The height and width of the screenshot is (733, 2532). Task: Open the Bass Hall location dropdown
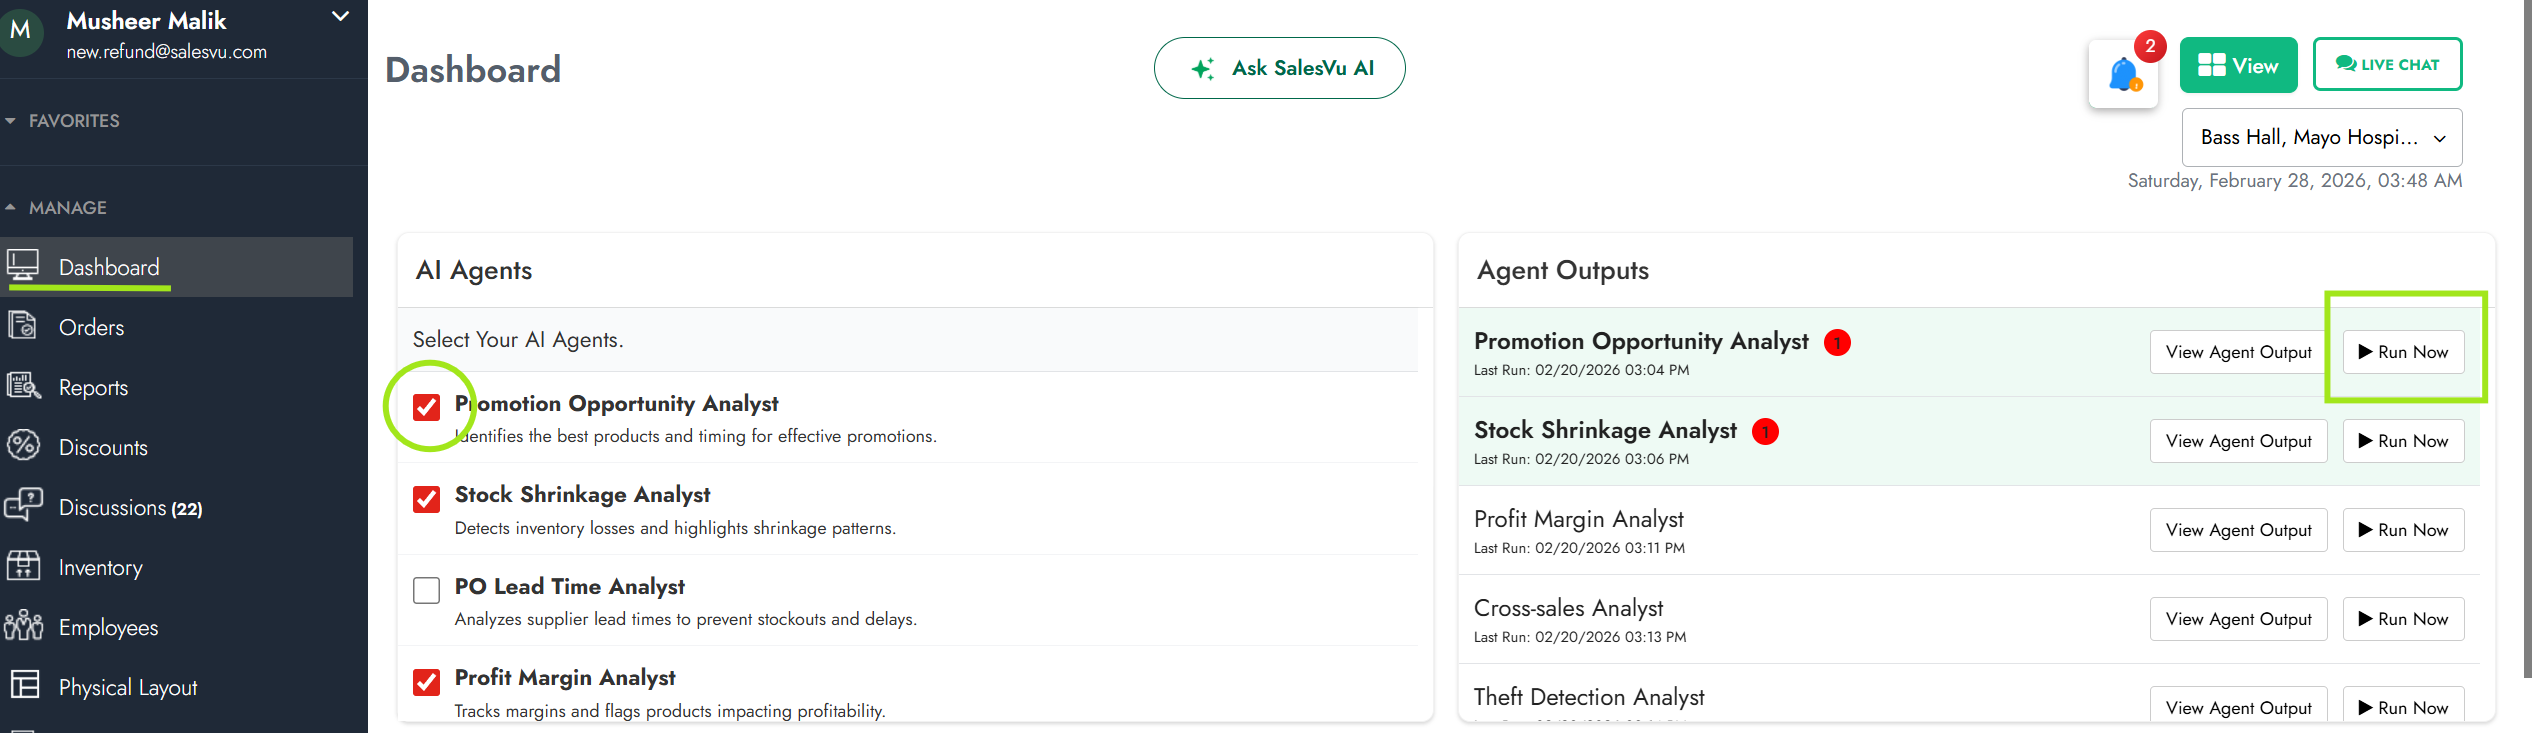coord(2321,138)
